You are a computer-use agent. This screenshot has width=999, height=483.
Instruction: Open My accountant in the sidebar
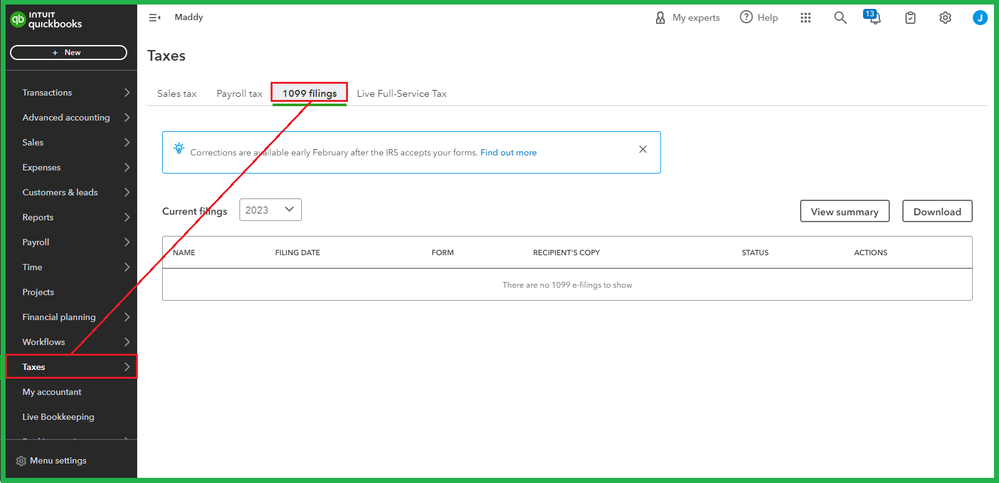pos(52,393)
